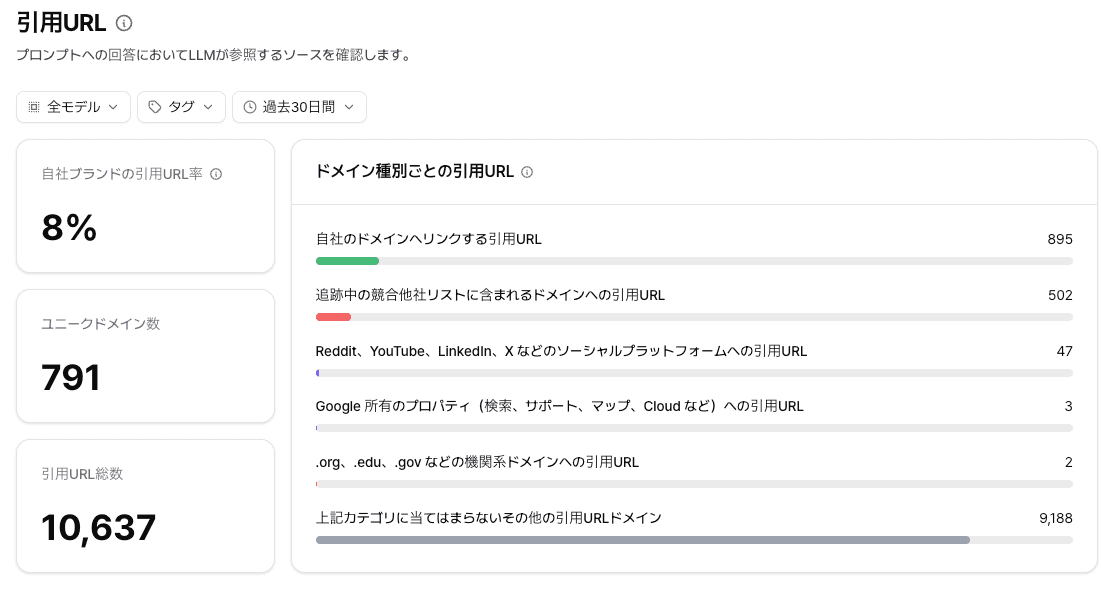Click 上記カテゴリに当てはまらない row label
The width and height of the screenshot is (1101, 589).
coord(489,517)
